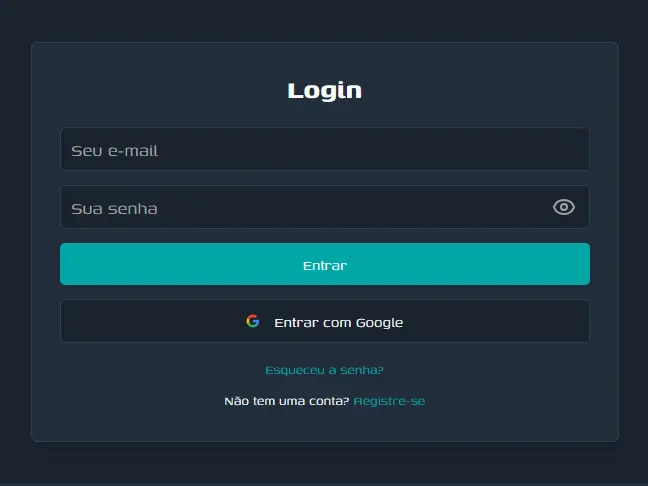
Task: Click the eye icon beside "Sua senha"
Action: (564, 207)
